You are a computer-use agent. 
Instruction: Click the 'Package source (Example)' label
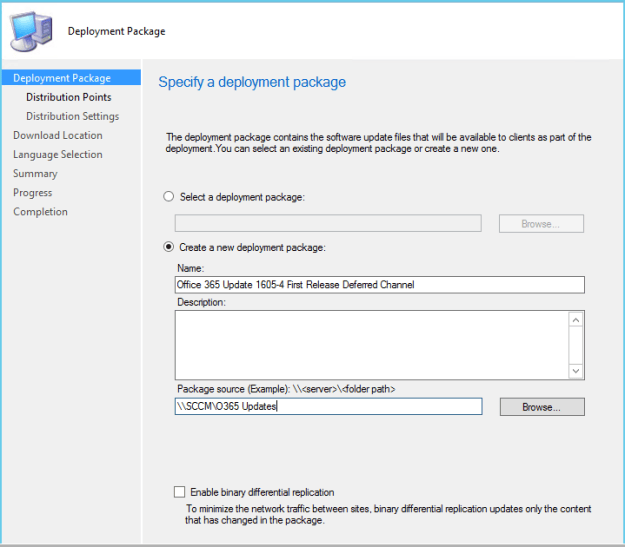click(286, 389)
